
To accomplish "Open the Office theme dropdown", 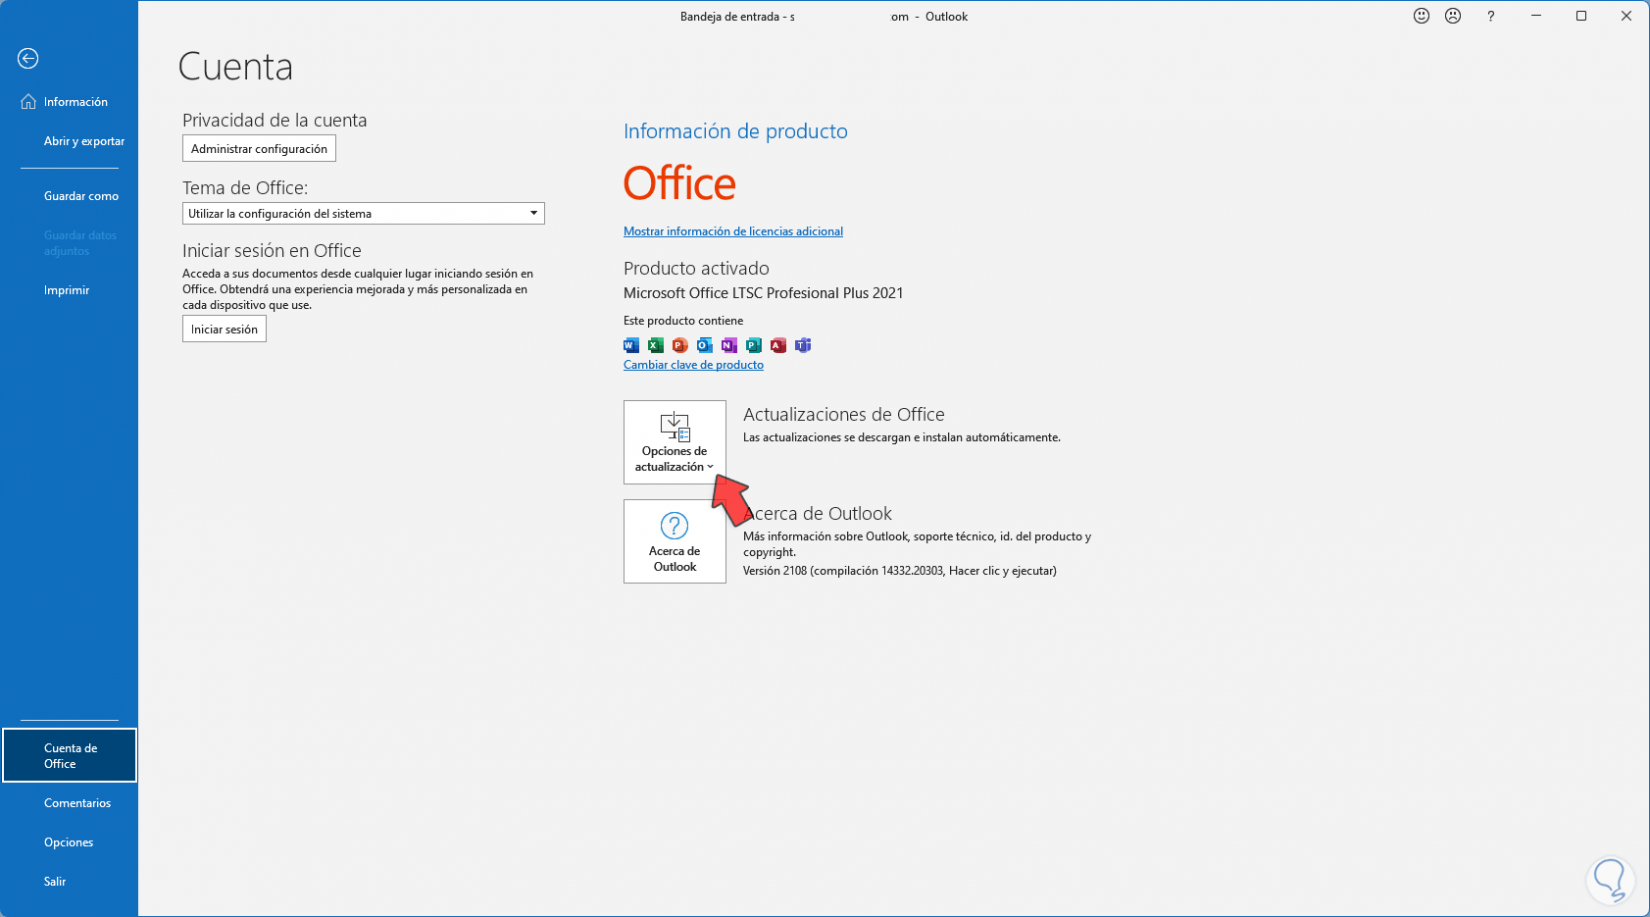I will coord(363,213).
